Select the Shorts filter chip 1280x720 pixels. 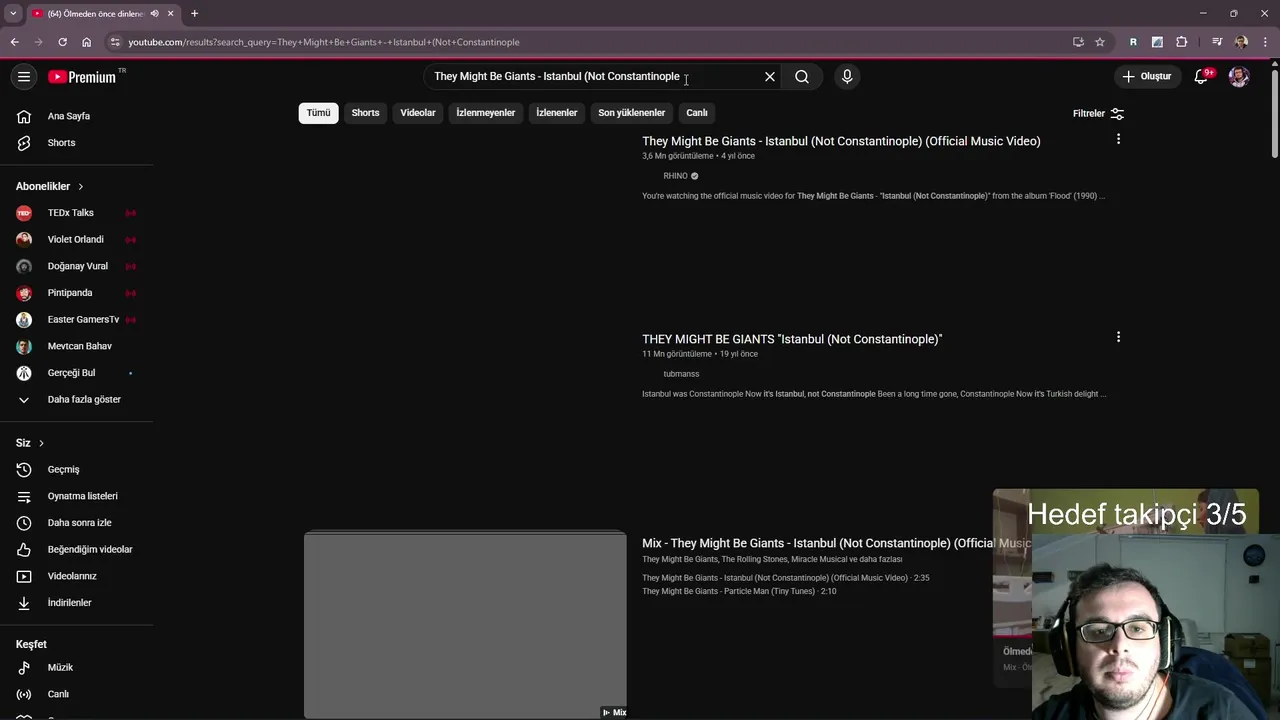point(365,113)
